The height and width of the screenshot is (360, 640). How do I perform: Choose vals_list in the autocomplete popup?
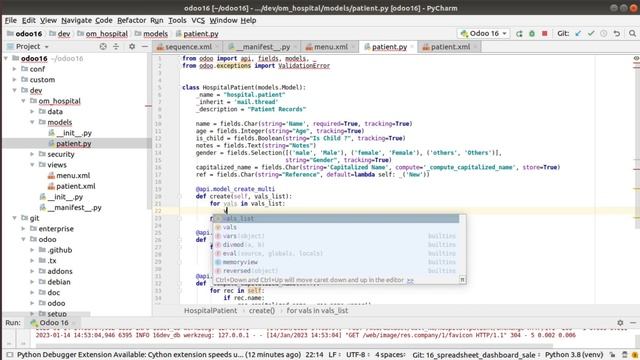click(x=336, y=218)
